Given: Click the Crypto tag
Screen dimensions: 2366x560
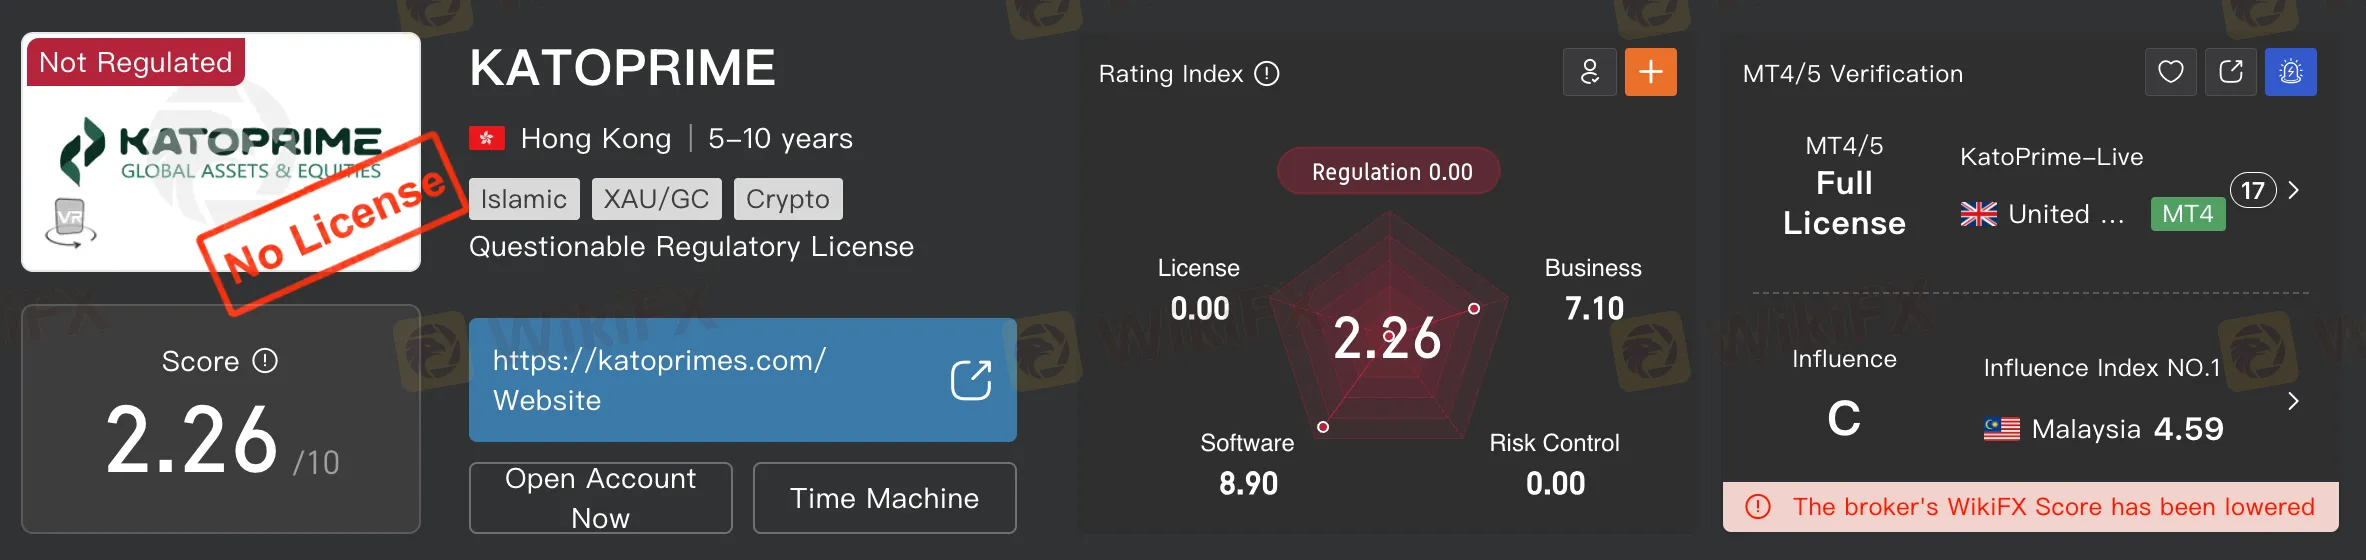Looking at the screenshot, I should pos(788,199).
